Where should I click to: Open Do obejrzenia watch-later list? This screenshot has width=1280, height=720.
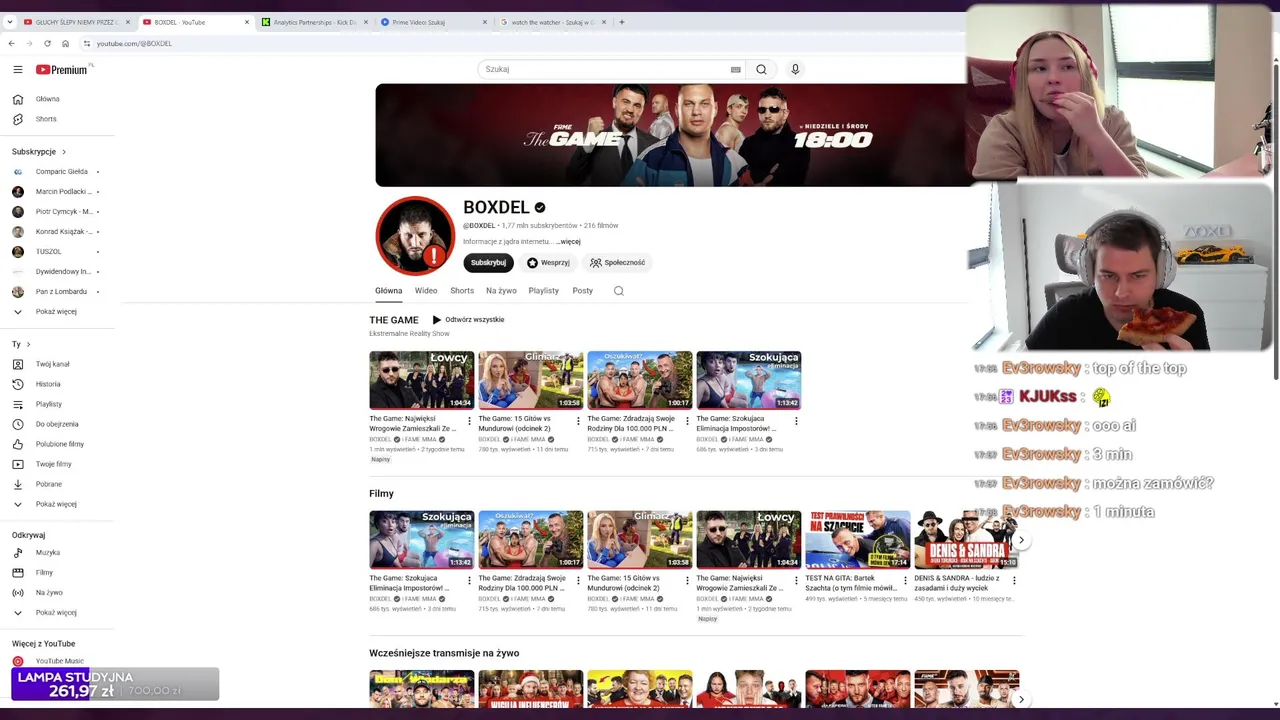coord(58,424)
